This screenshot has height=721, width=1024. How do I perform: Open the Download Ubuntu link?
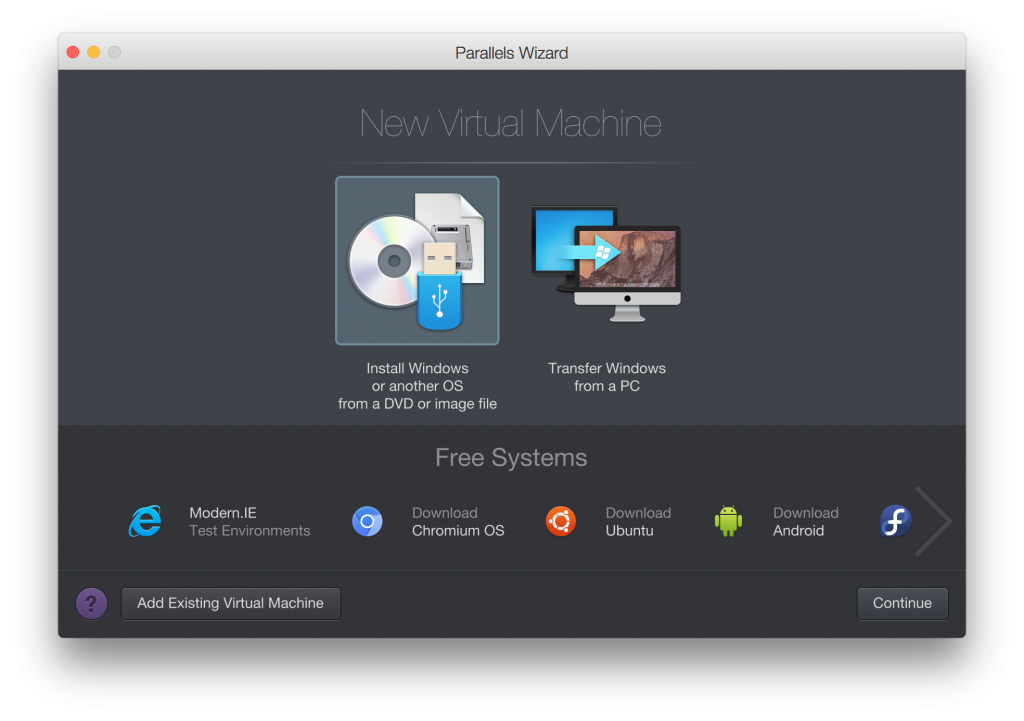[x=638, y=521]
